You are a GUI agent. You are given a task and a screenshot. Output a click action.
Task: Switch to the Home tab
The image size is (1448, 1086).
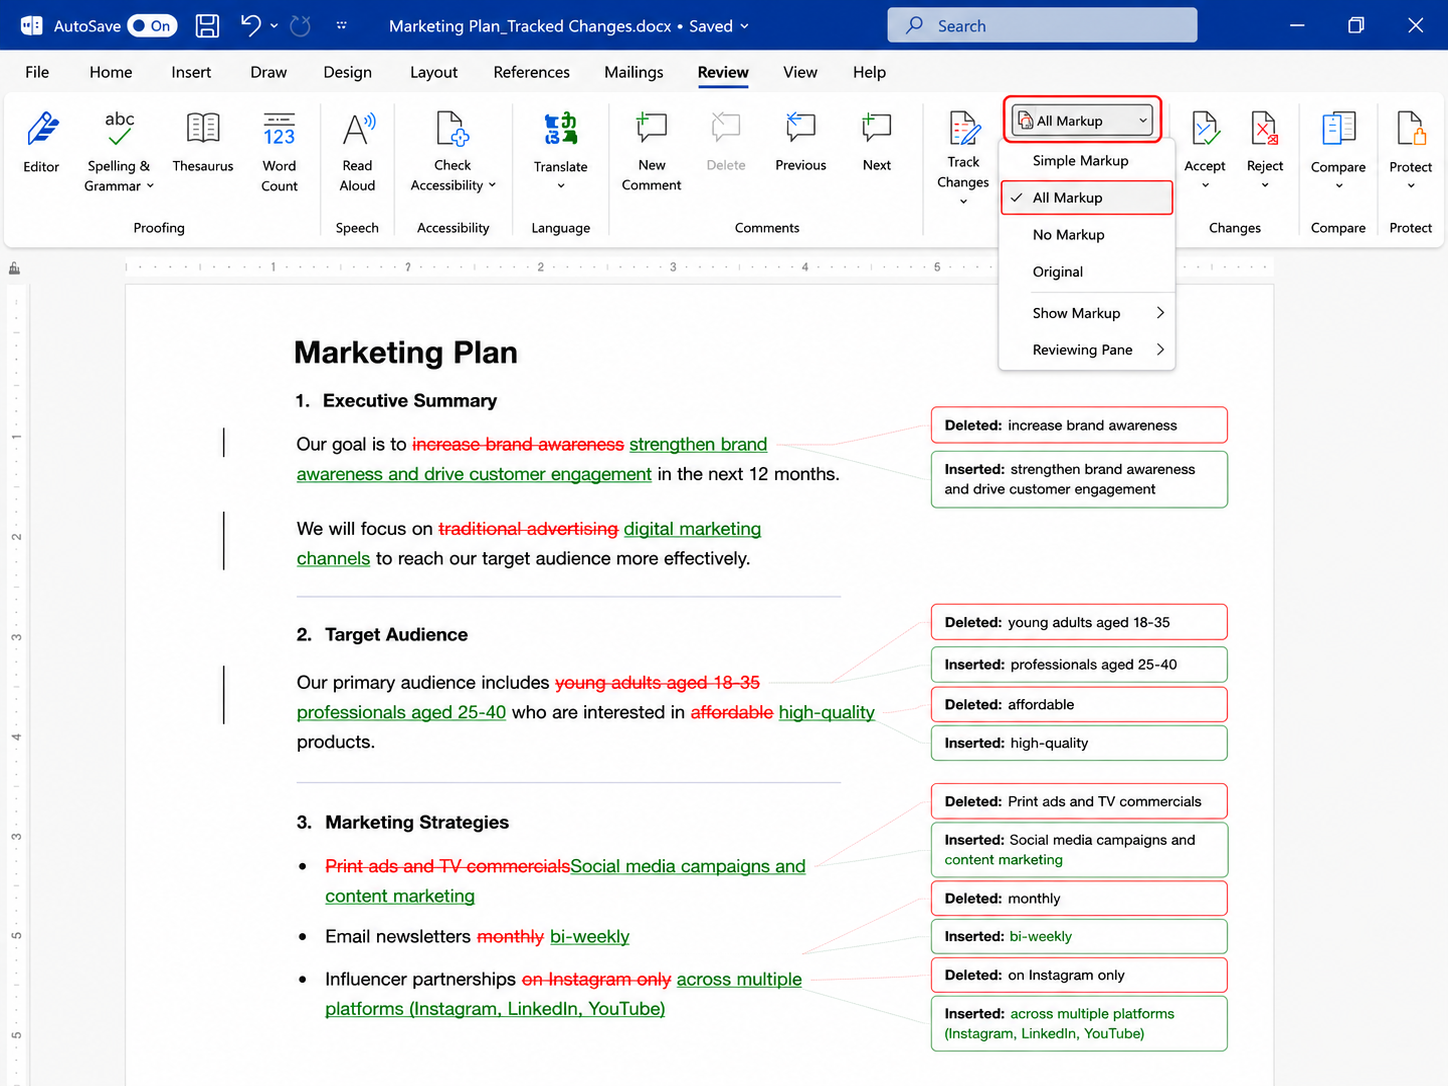click(x=111, y=72)
